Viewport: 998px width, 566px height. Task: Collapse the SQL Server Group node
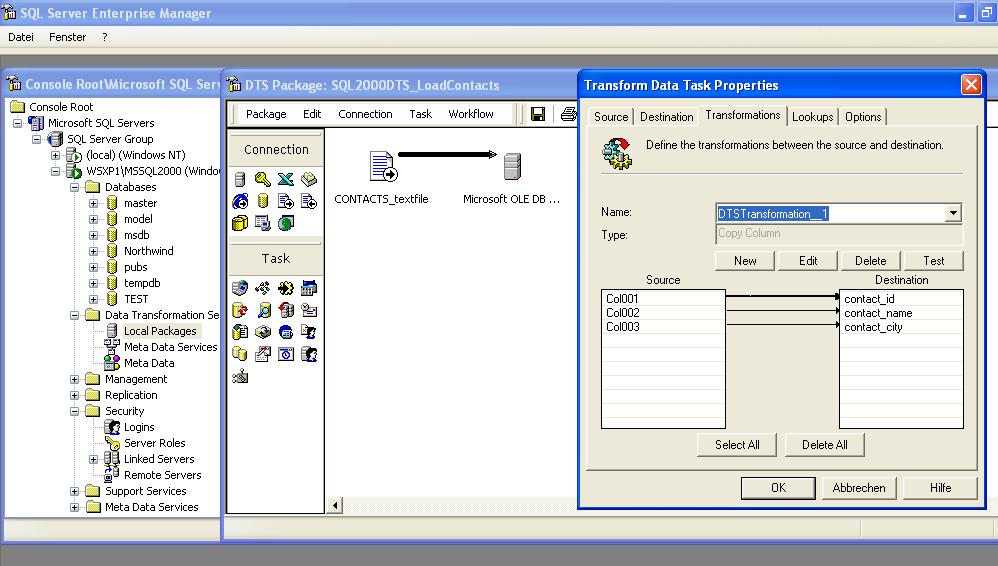click(x=37, y=139)
